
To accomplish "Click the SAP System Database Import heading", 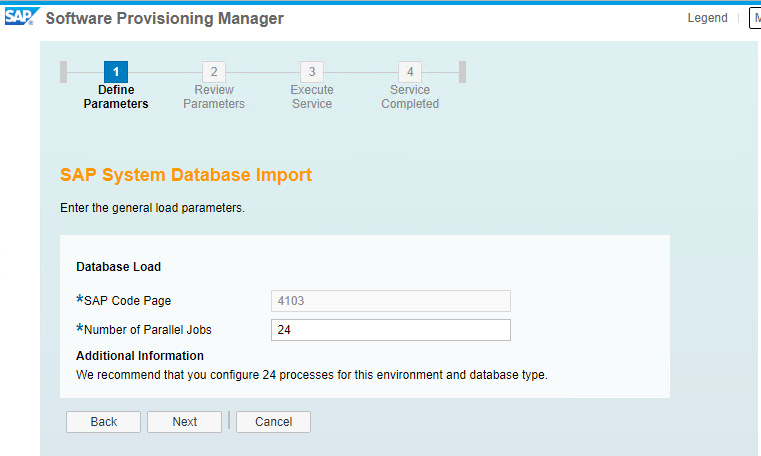I will pos(186,175).
